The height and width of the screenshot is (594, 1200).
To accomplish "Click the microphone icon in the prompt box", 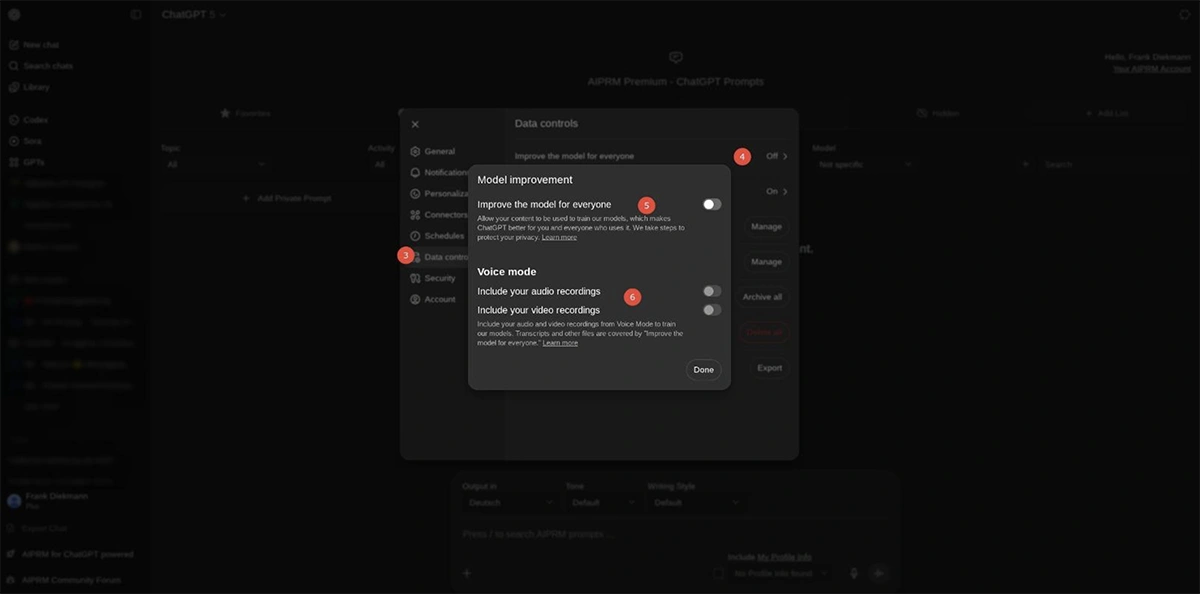I will tap(854, 573).
